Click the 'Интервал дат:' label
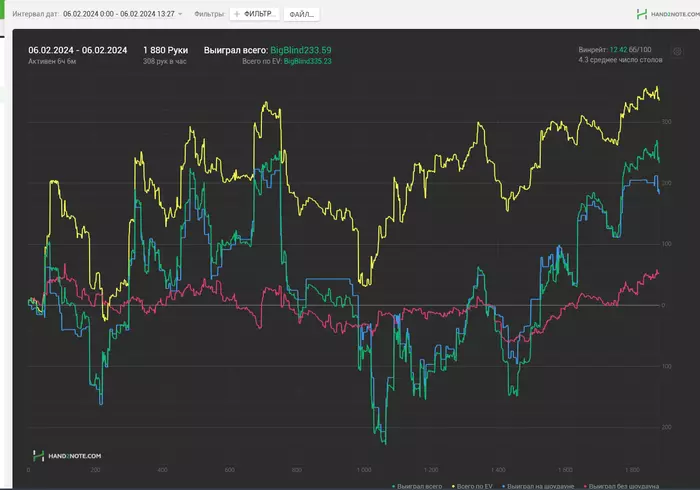 (x=36, y=14)
